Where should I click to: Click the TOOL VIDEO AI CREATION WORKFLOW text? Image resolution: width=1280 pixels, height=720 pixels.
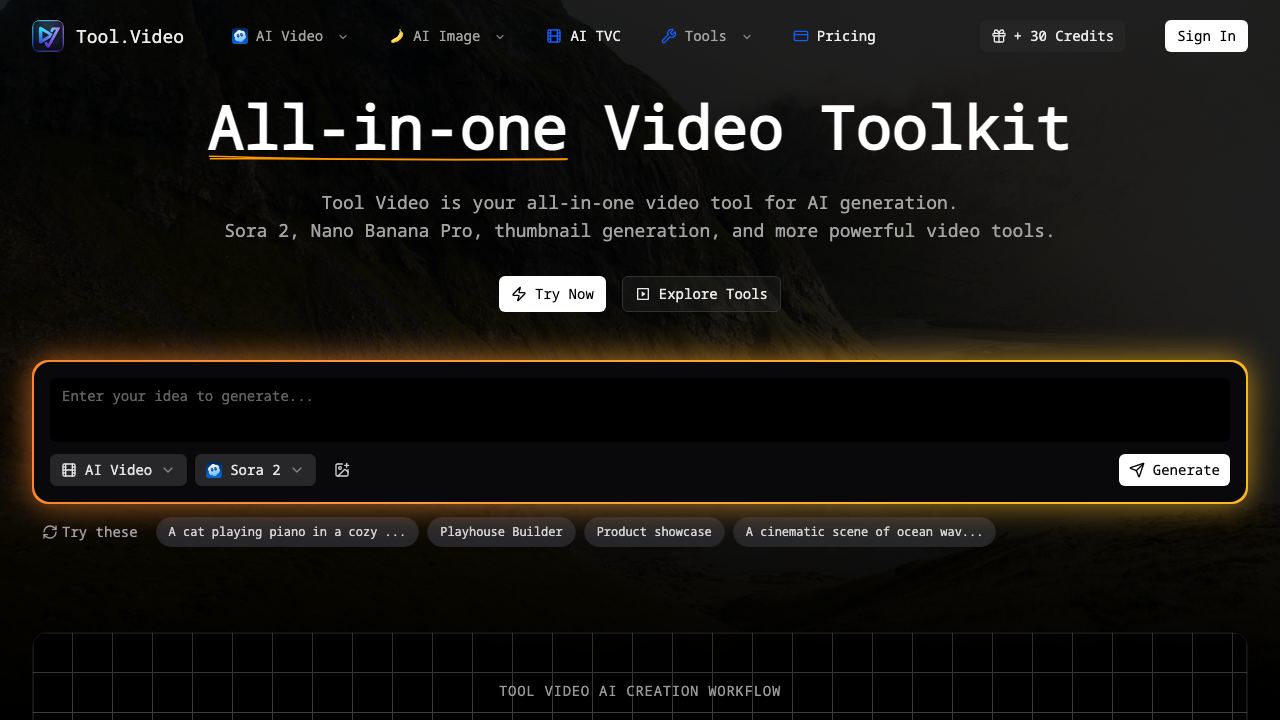pos(640,691)
